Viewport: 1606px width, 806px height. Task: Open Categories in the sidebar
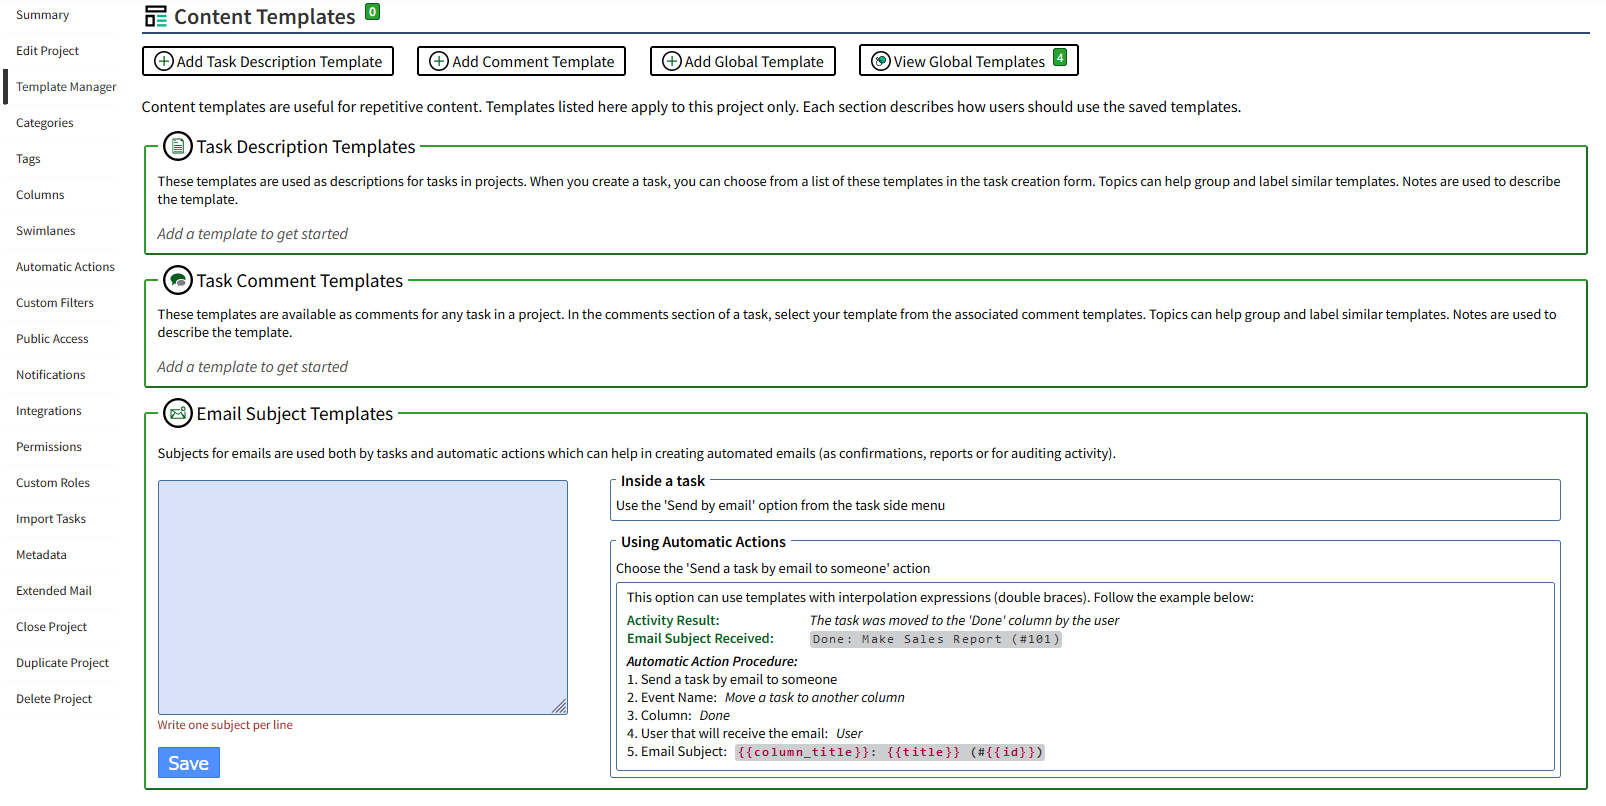(x=45, y=123)
